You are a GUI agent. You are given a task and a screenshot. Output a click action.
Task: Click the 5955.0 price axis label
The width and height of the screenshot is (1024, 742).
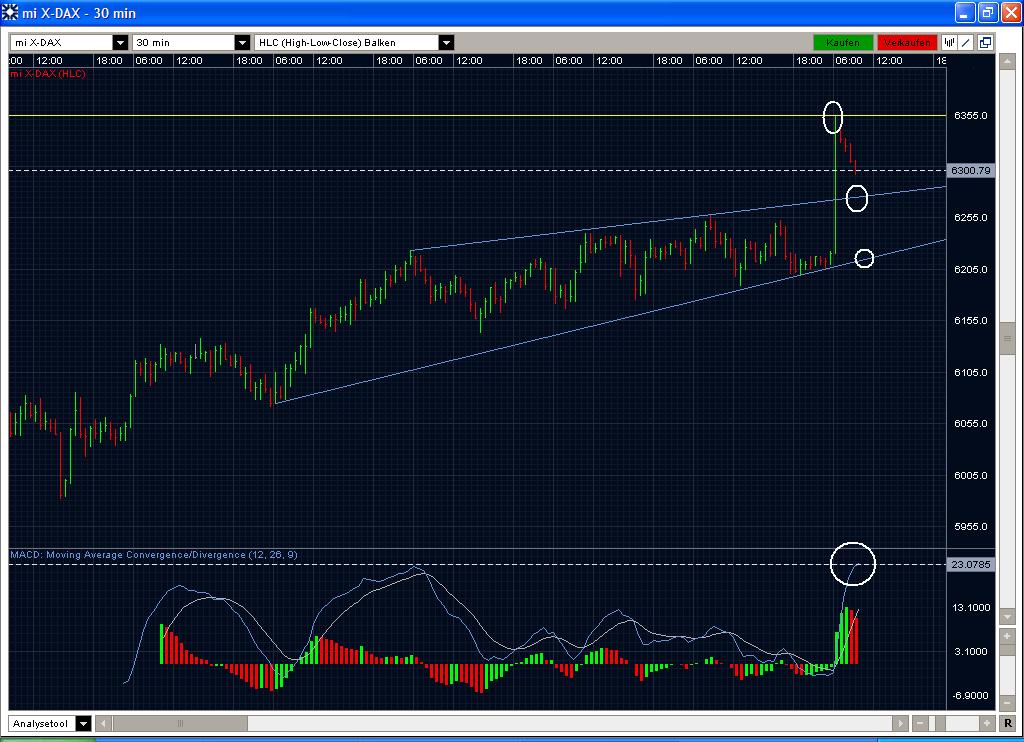click(970, 526)
